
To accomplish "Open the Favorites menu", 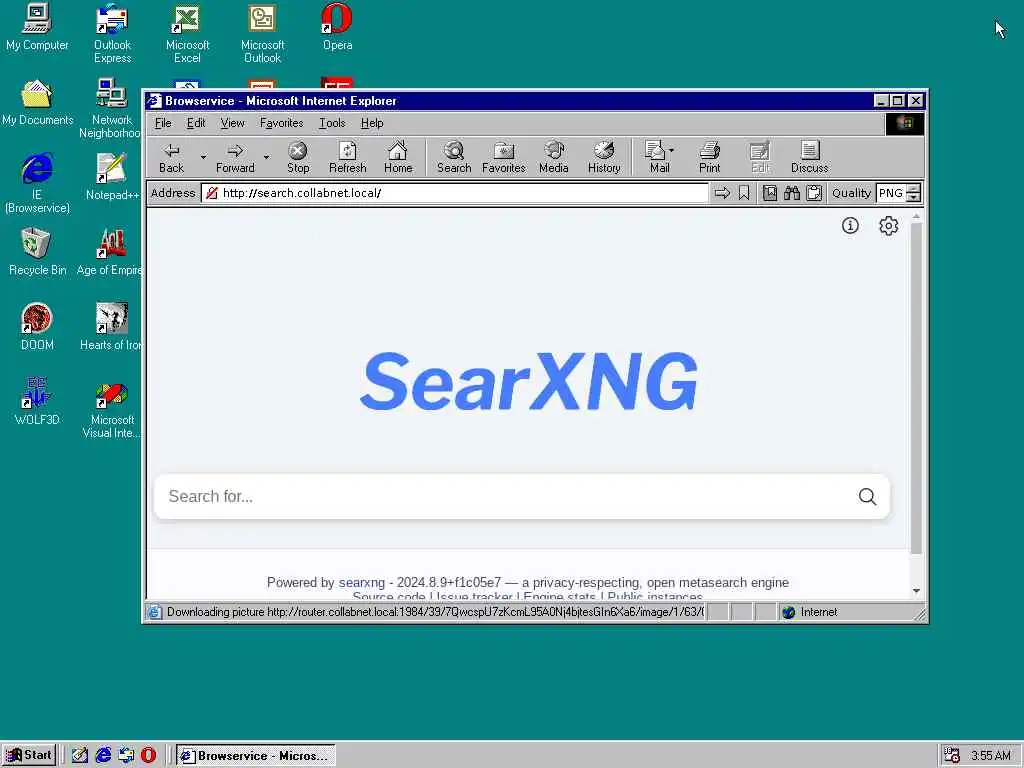I will [281, 123].
